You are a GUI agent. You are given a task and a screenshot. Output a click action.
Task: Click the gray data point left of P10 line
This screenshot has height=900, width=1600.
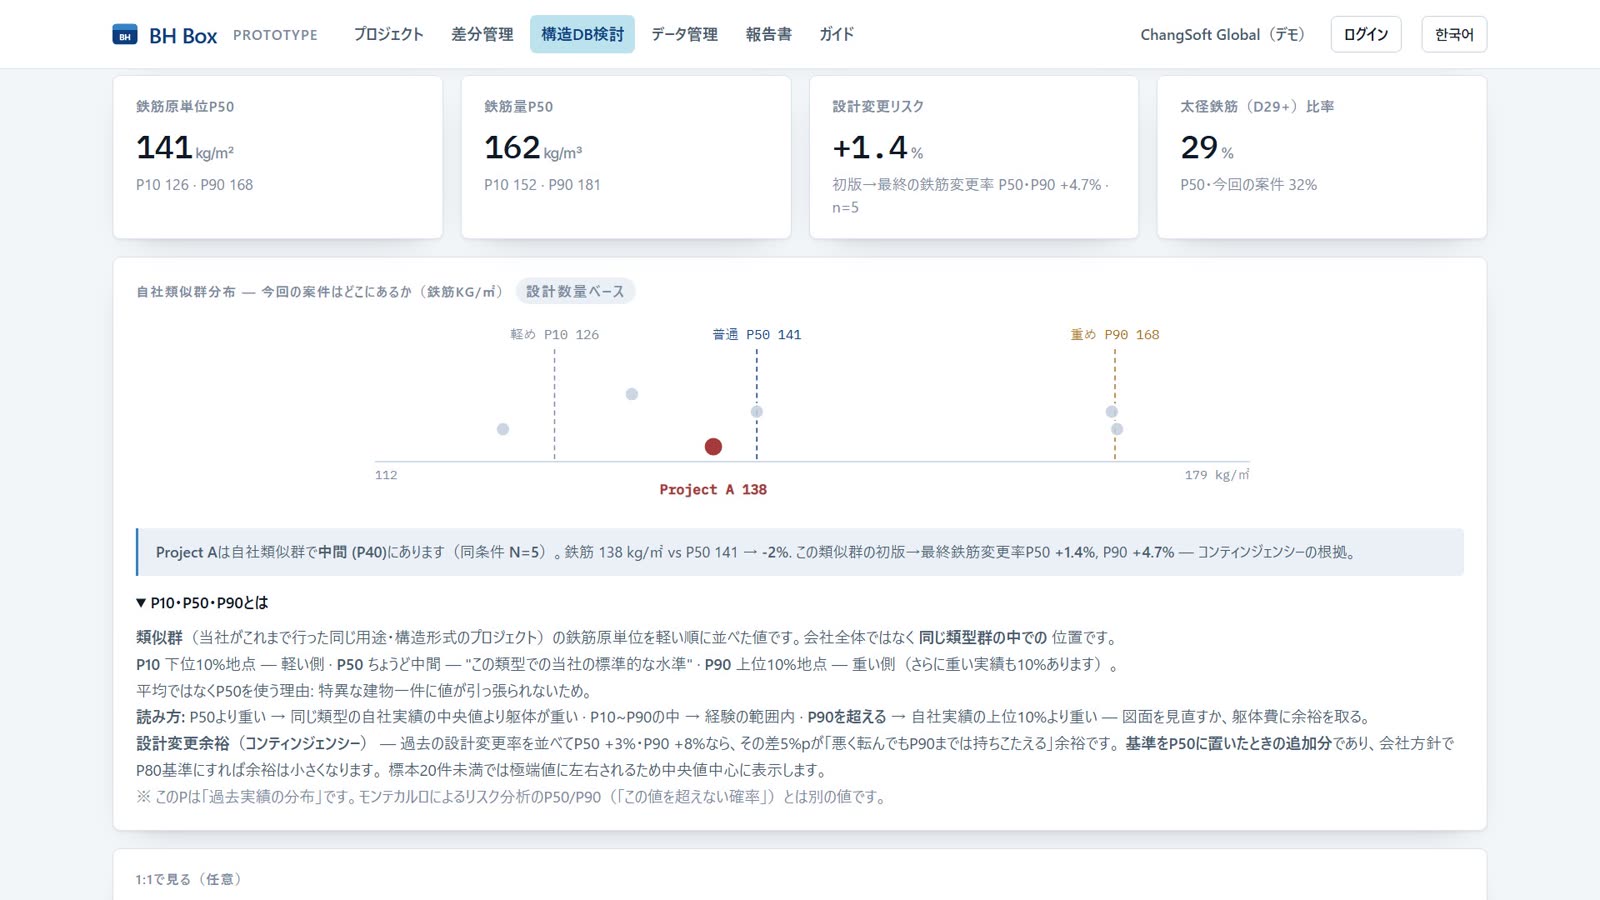[503, 429]
